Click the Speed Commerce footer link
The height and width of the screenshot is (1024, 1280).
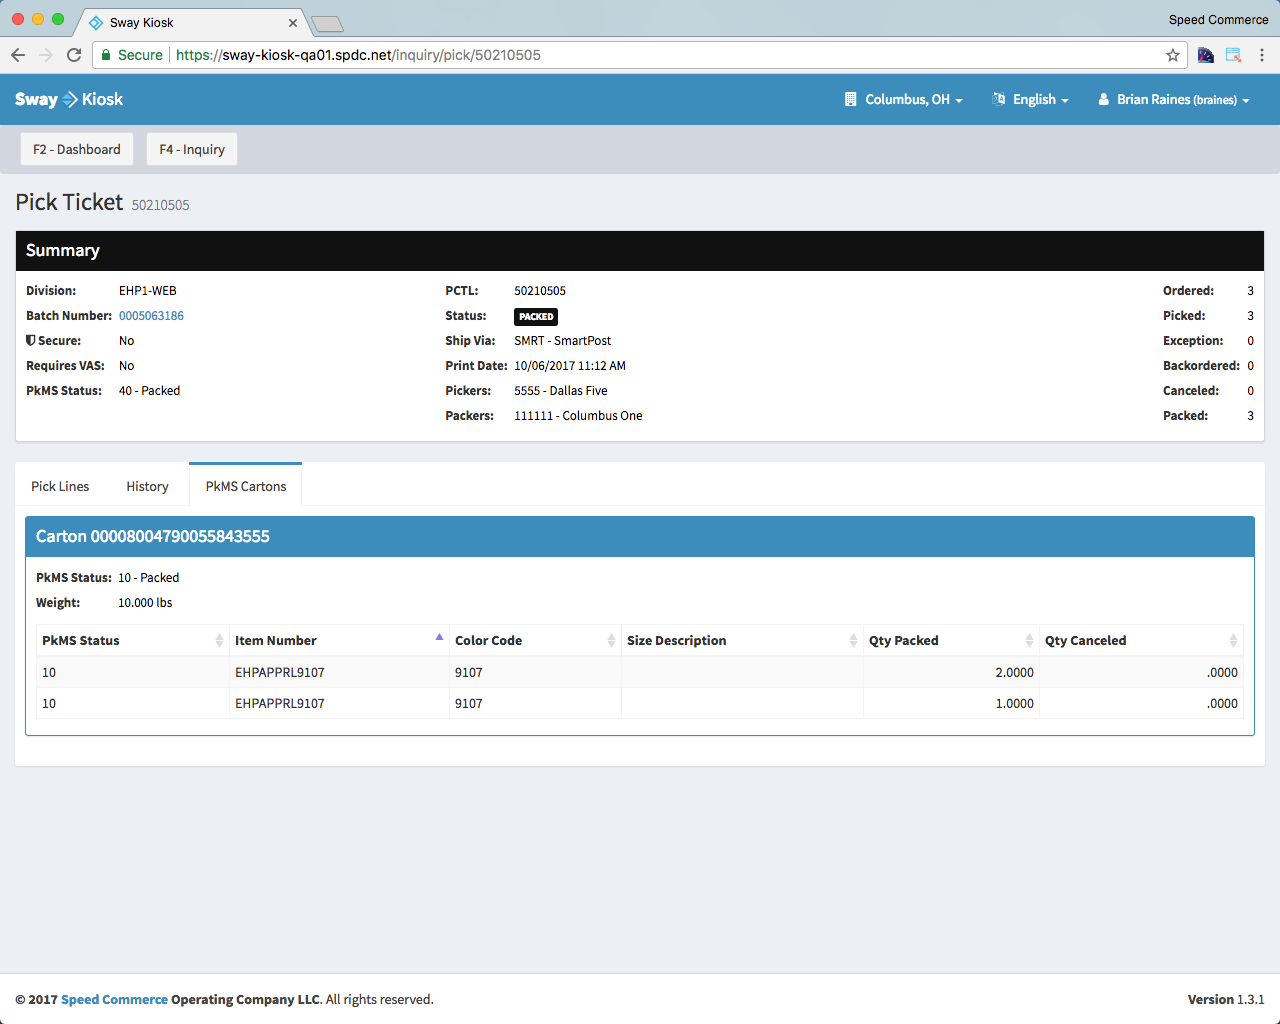pyautogui.click(x=114, y=999)
